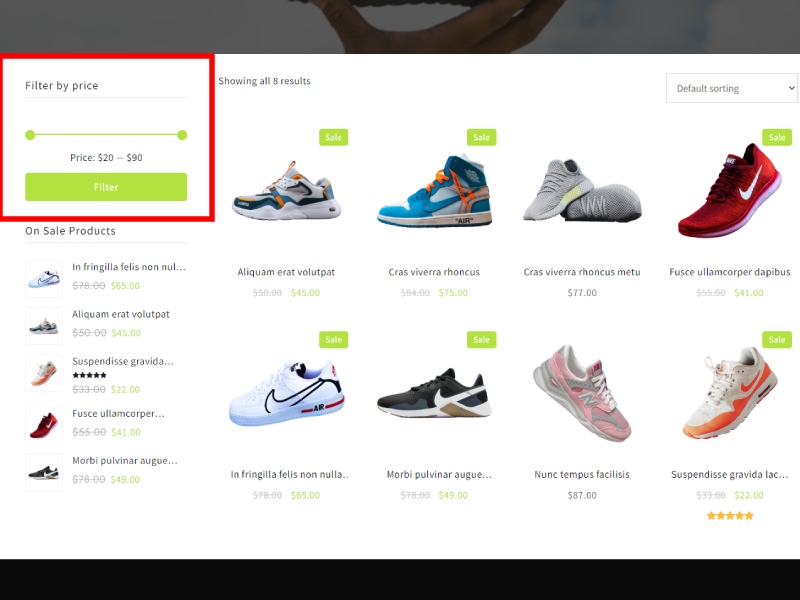The image size is (800, 600).
Task: Open sidebar link Fusce ullamcorper...
Action: tap(118, 413)
